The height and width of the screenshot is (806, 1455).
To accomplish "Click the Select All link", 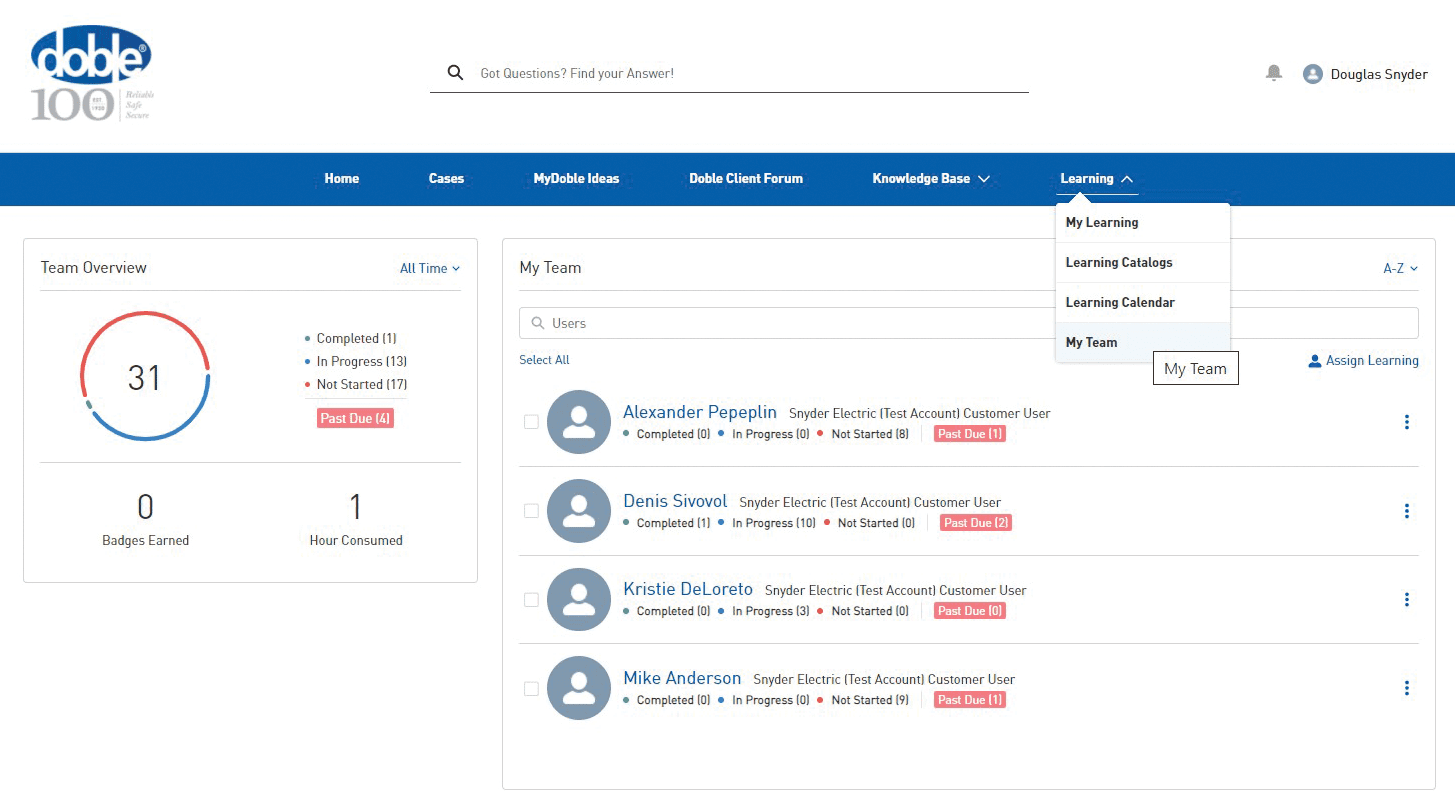I will click(x=544, y=360).
